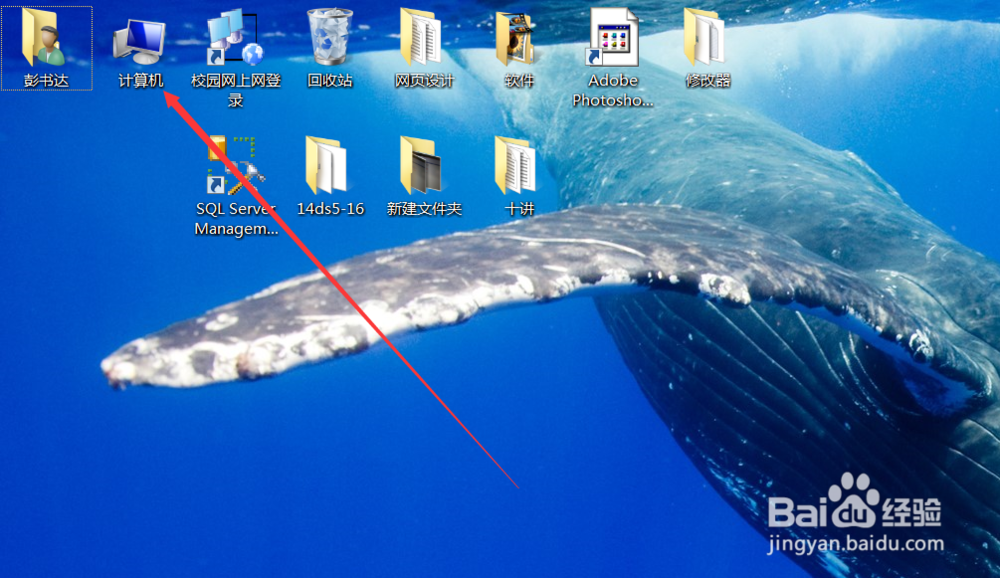Select the 彭书达 user folder icon
Screen dimensions: 1000x578
pos(43,37)
